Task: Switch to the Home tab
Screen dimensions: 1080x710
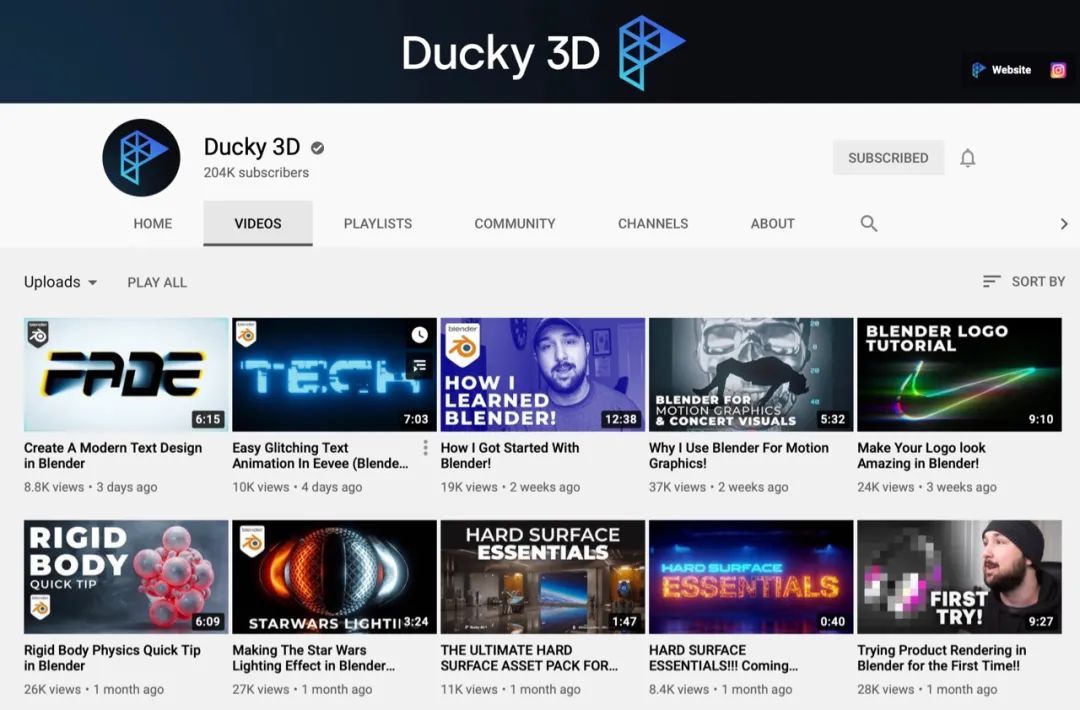Action: pyautogui.click(x=153, y=224)
